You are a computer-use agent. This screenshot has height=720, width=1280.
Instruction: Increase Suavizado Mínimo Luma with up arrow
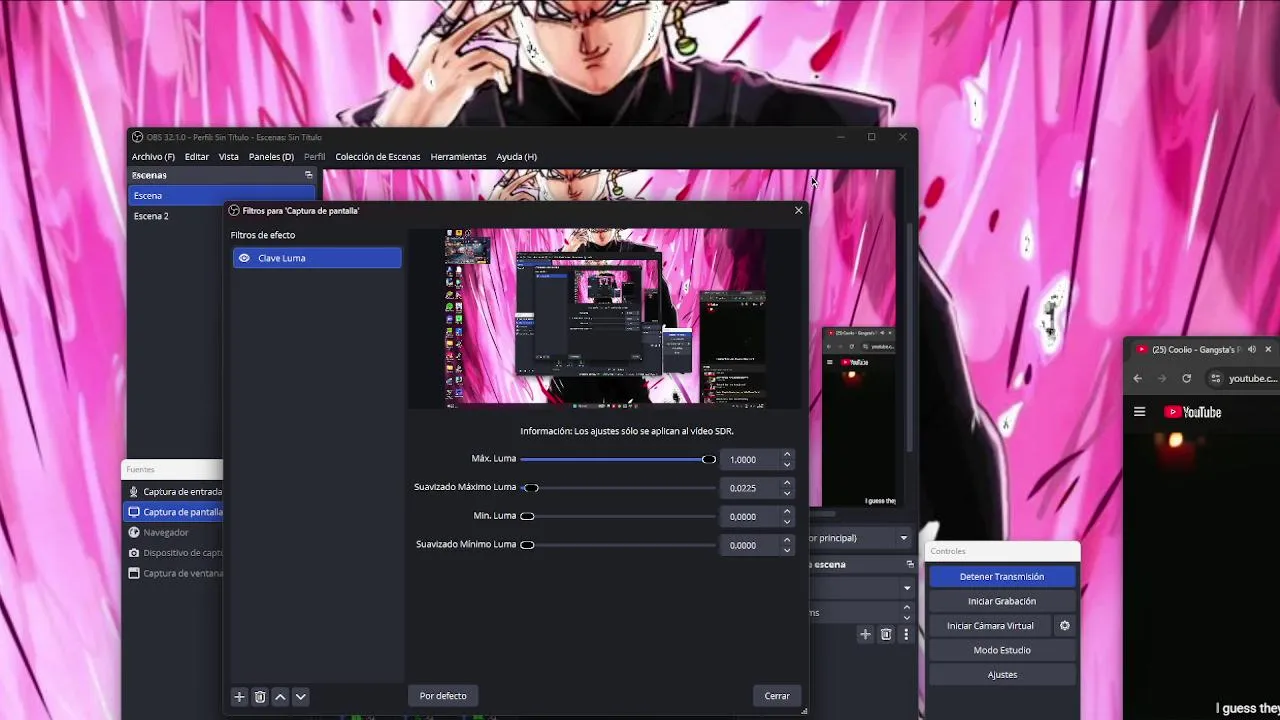tap(787, 541)
